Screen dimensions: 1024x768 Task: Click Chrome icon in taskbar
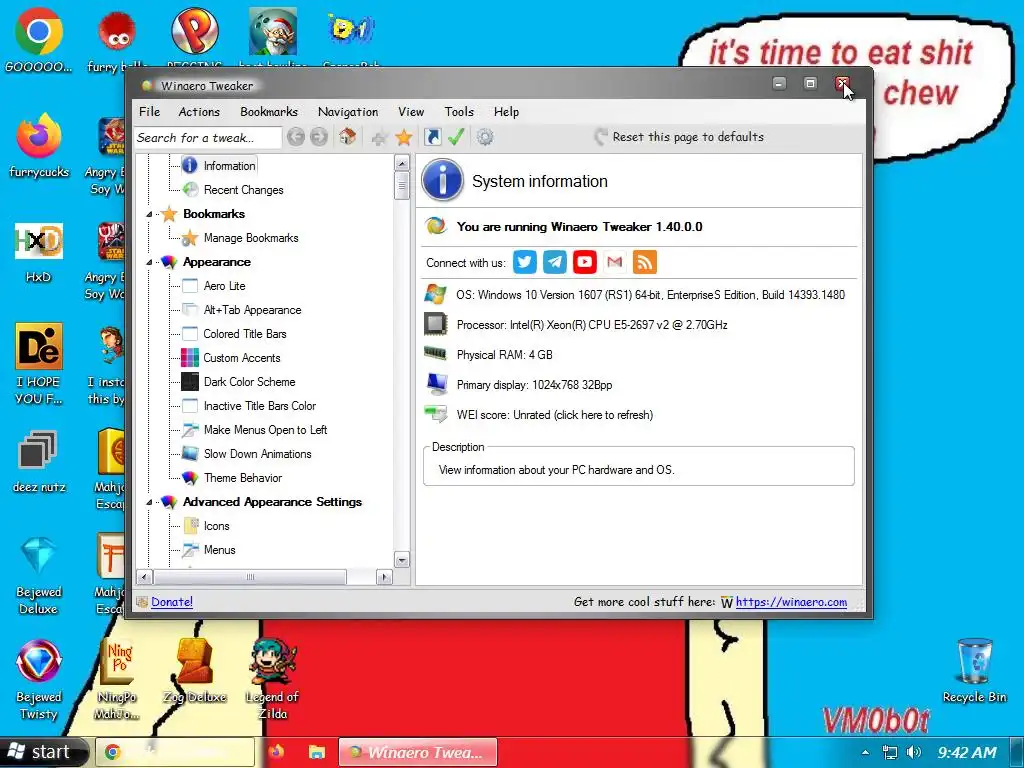click(x=113, y=752)
